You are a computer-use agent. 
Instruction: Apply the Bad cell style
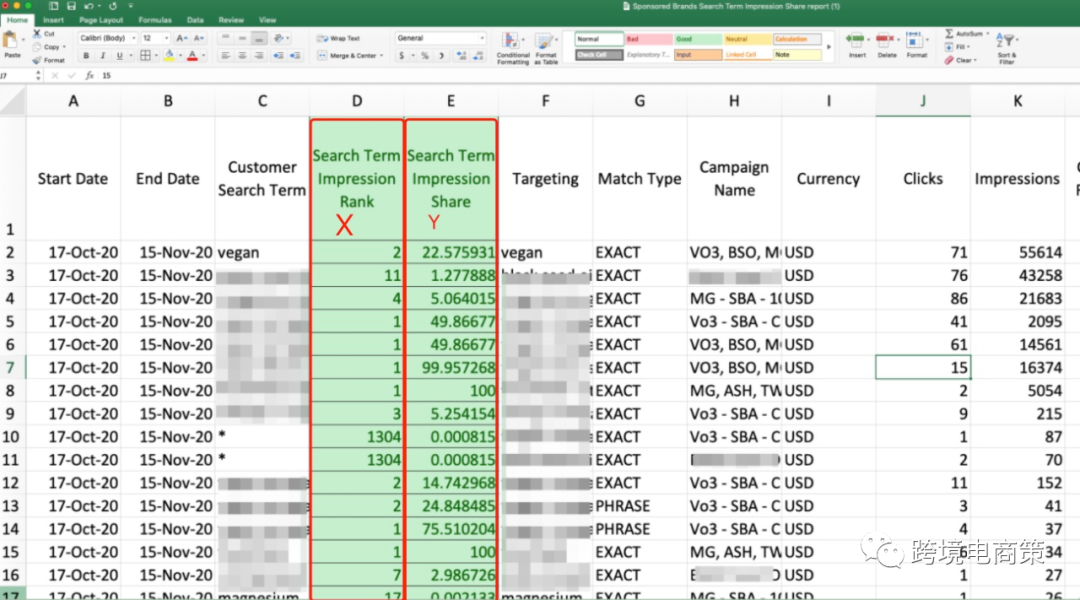click(647, 39)
